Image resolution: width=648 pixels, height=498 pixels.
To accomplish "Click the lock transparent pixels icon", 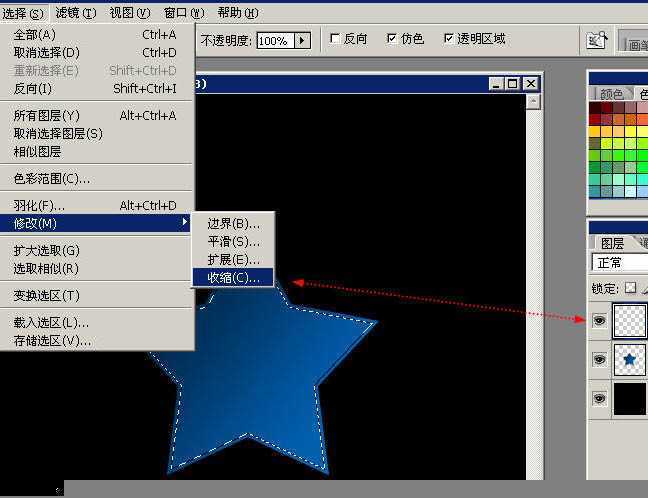I will click(630, 288).
